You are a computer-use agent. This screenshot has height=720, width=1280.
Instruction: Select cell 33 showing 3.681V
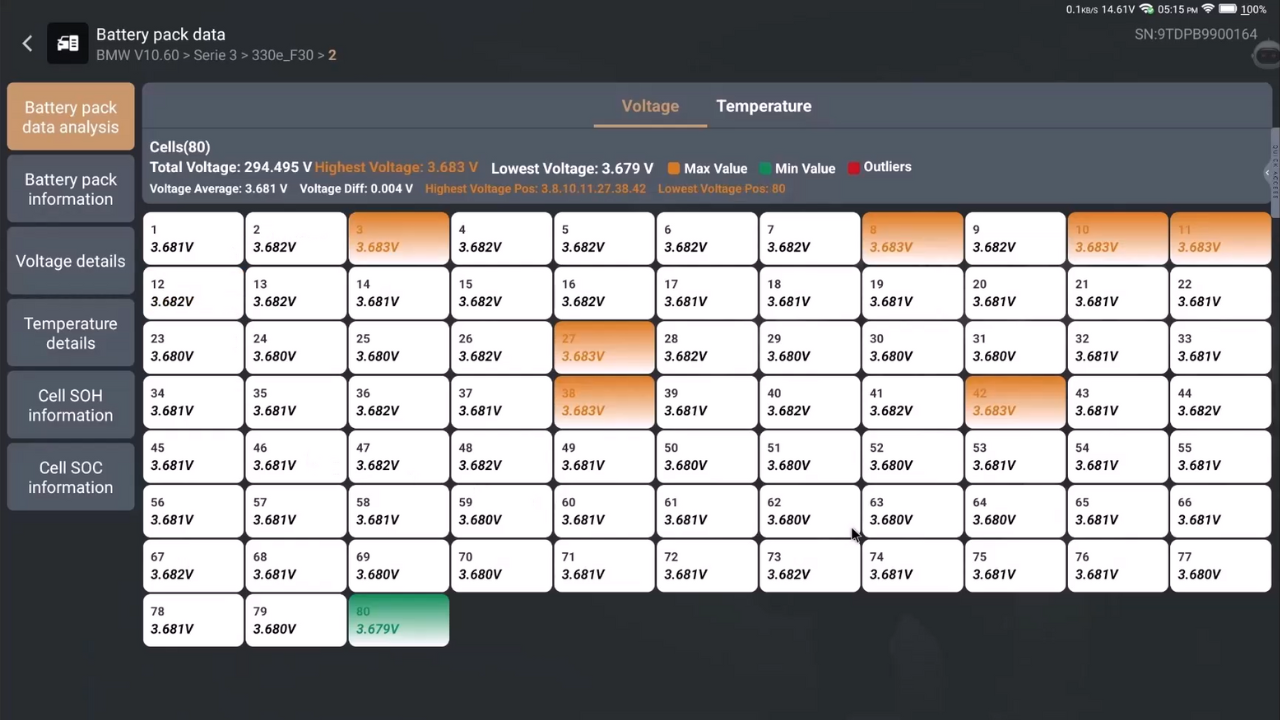pos(1221,347)
